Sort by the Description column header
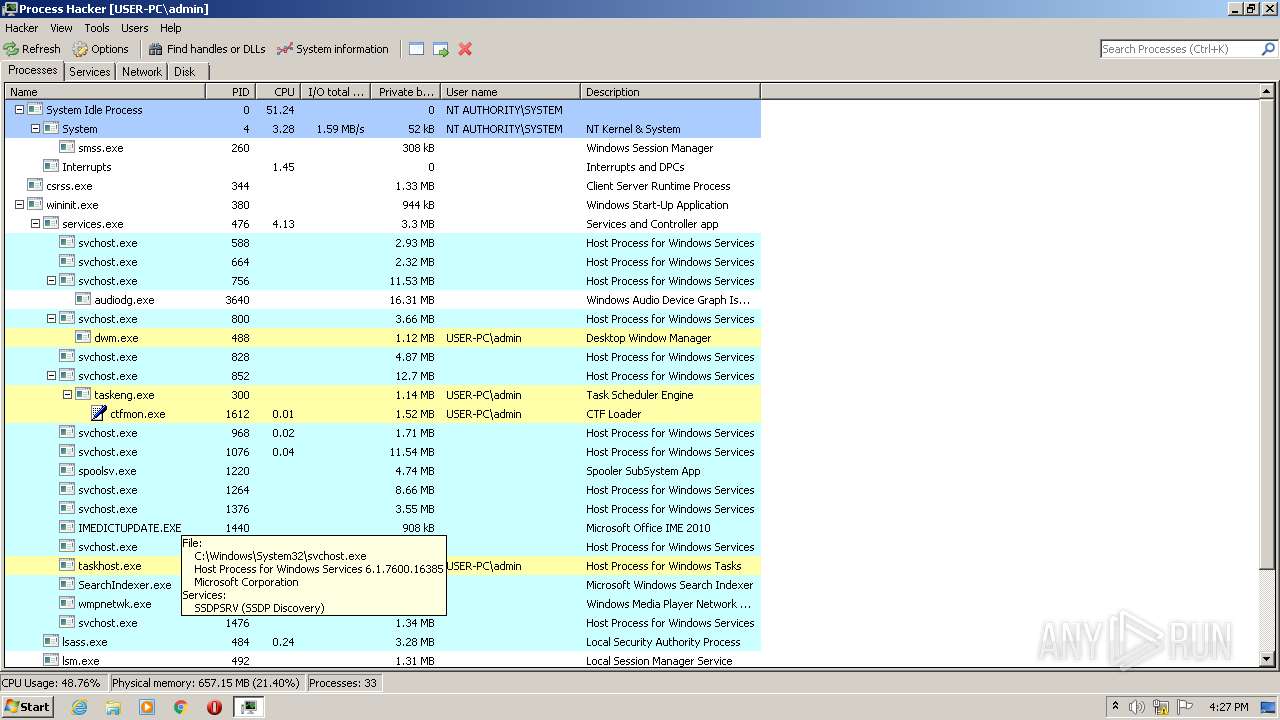The height and width of the screenshot is (720, 1280). click(x=670, y=92)
